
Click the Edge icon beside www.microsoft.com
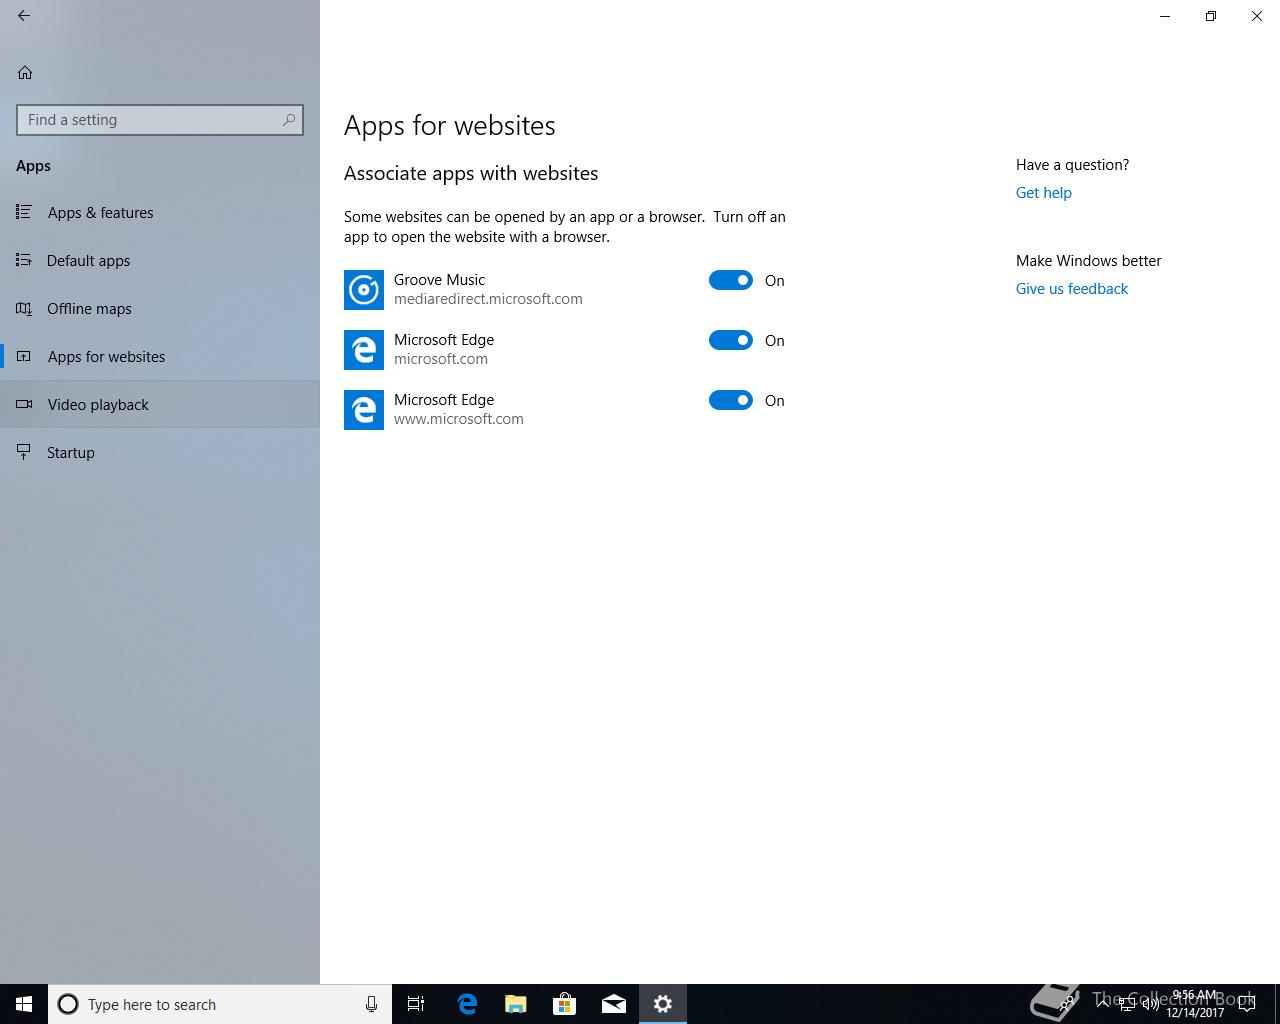[x=364, y=410]
